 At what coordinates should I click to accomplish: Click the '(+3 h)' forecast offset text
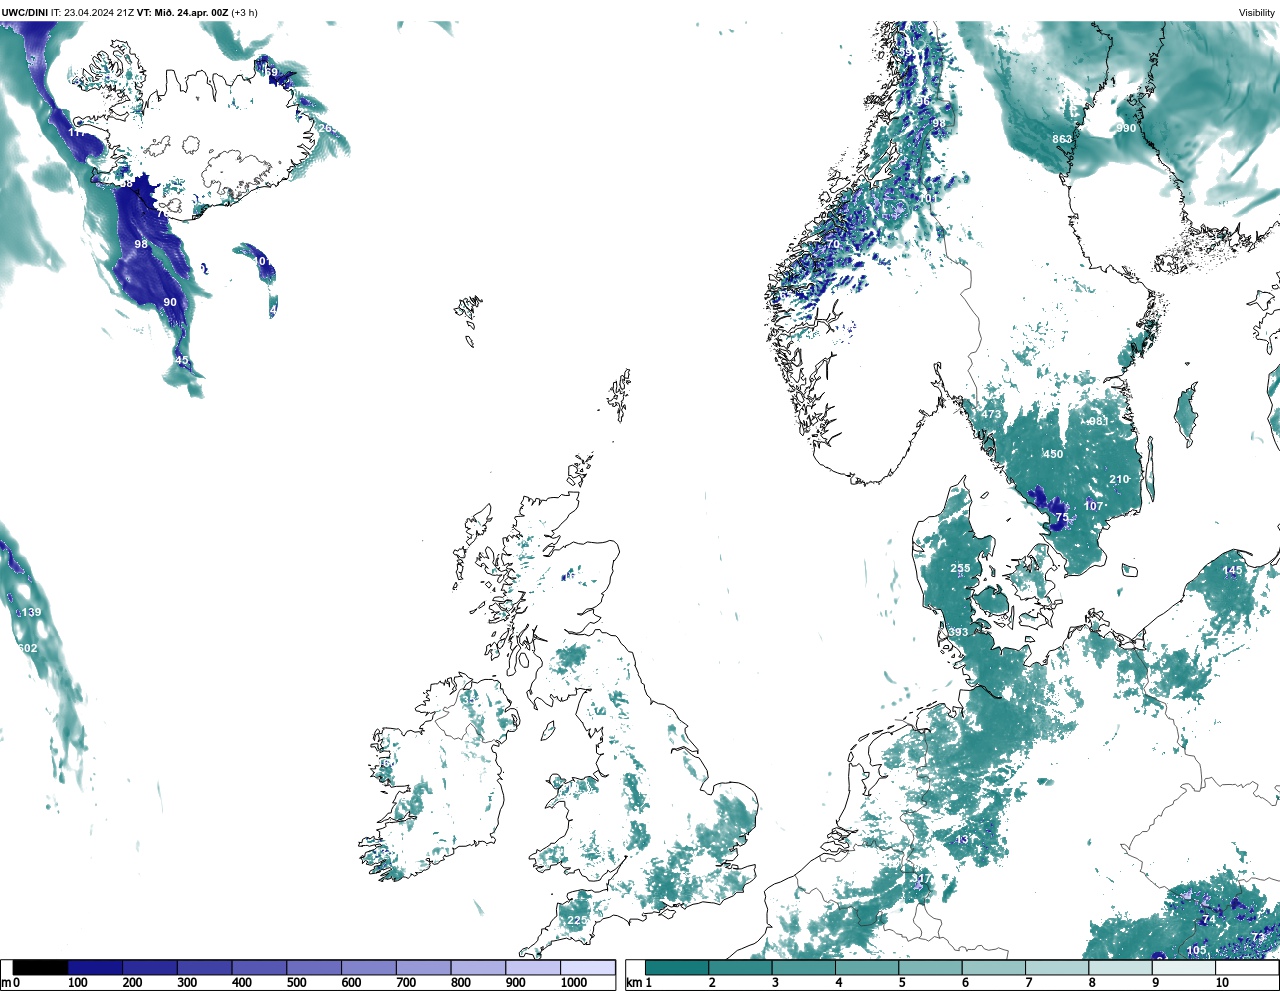coord(244,13)
